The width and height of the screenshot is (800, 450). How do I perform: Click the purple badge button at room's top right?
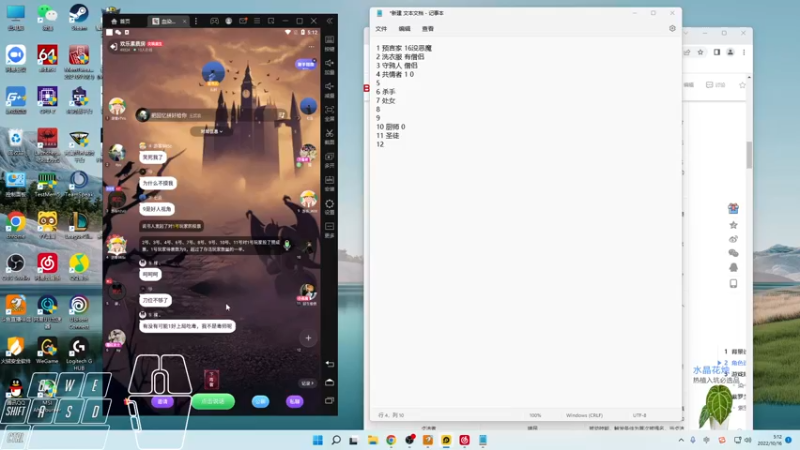pyautogui.click(x=306, y=64)
